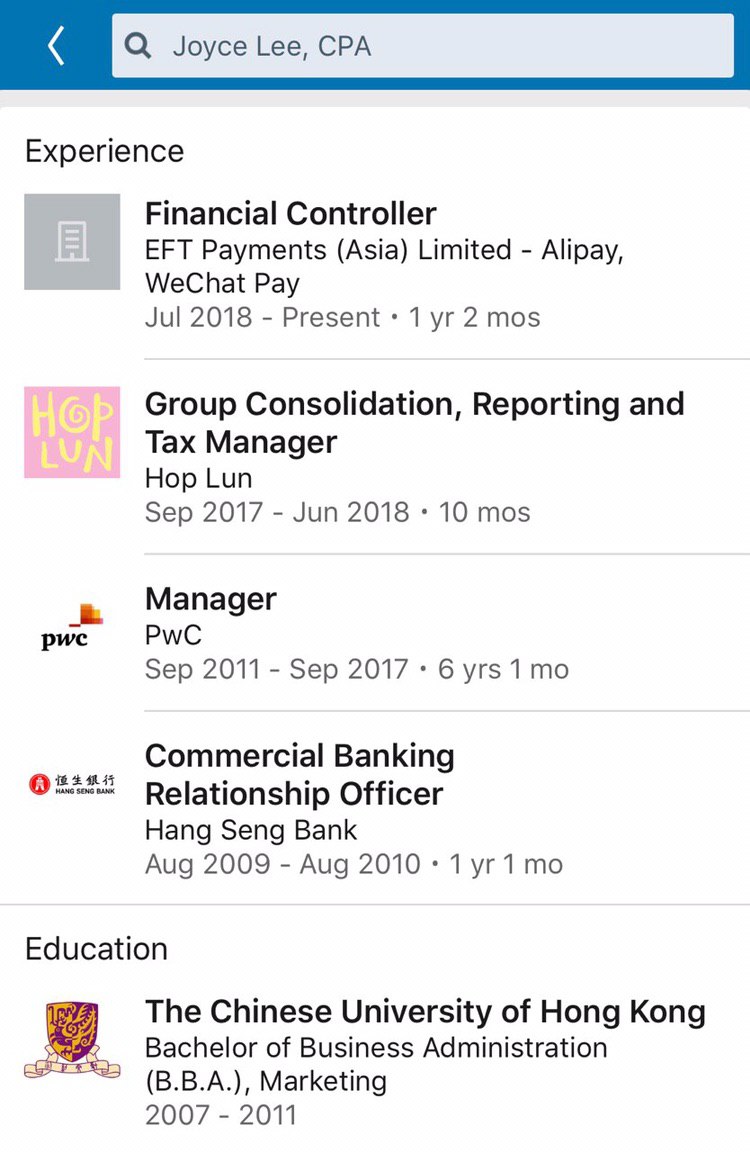
Task: Tap the Experience section heading
Action: pos(104,151)
